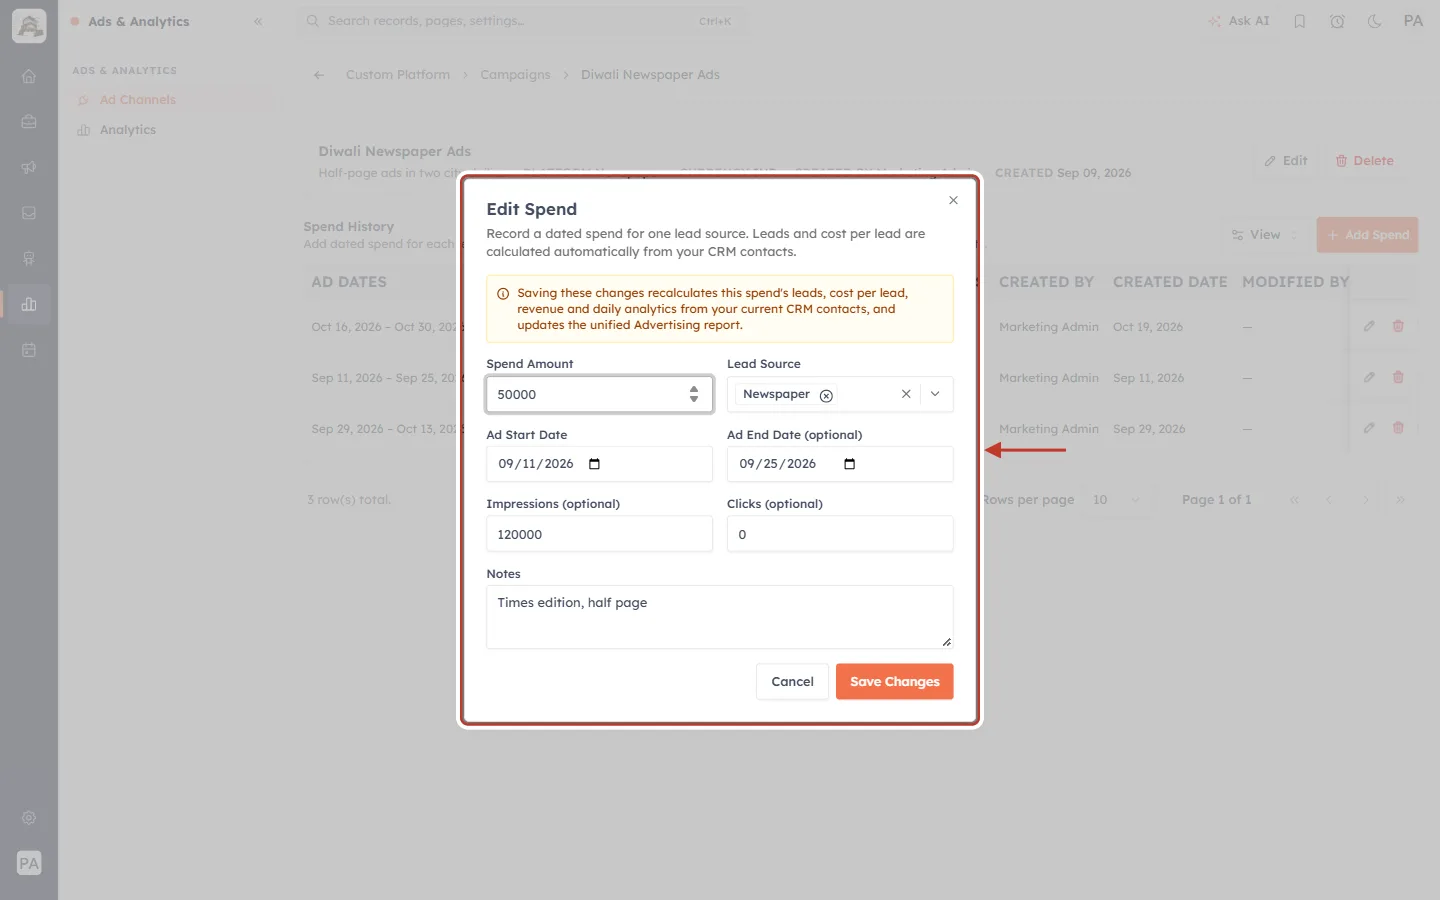Edit the Sep 11, 2026 spend row
The height and width of the screenshot is (900, 1440).
[1369, 377]
